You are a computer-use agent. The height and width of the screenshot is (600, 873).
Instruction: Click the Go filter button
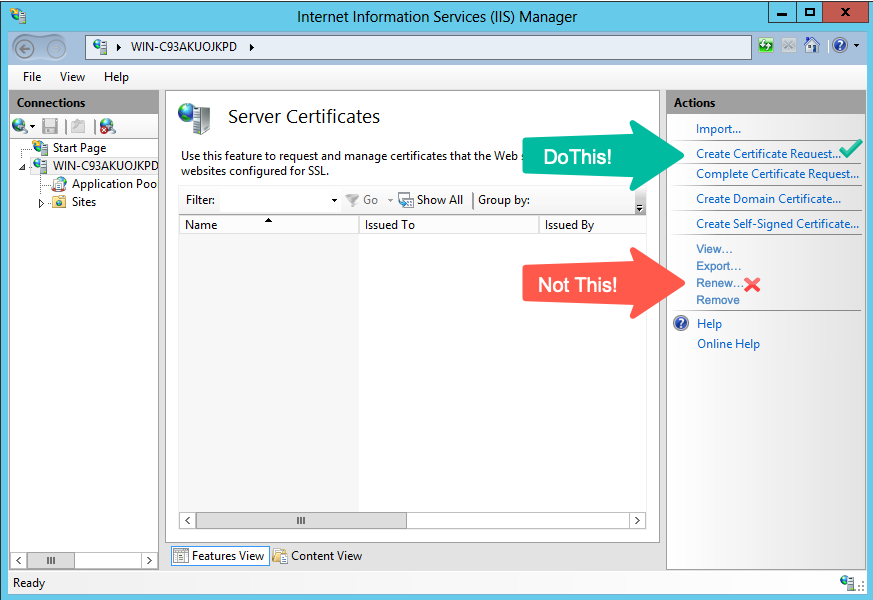tap(364, 199)
